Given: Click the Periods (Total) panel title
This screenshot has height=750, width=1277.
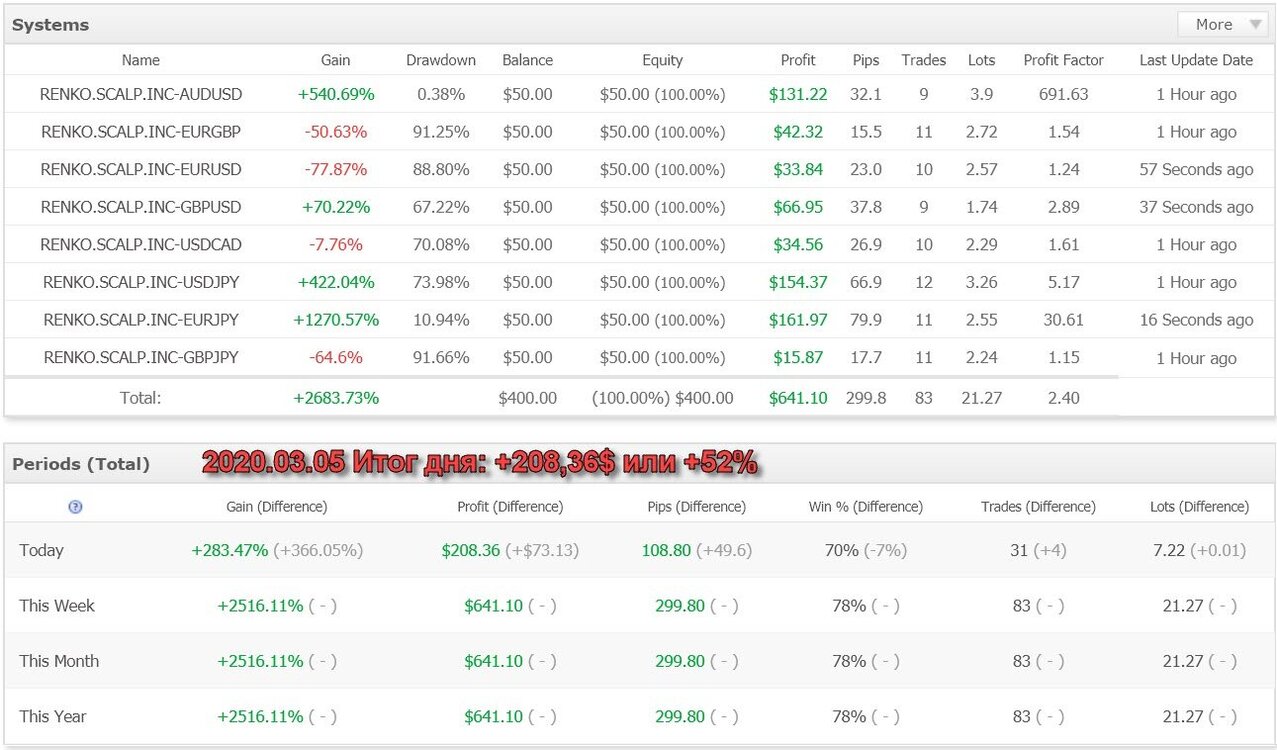Looking at the screenshot, I should click(x=81, y=464).
